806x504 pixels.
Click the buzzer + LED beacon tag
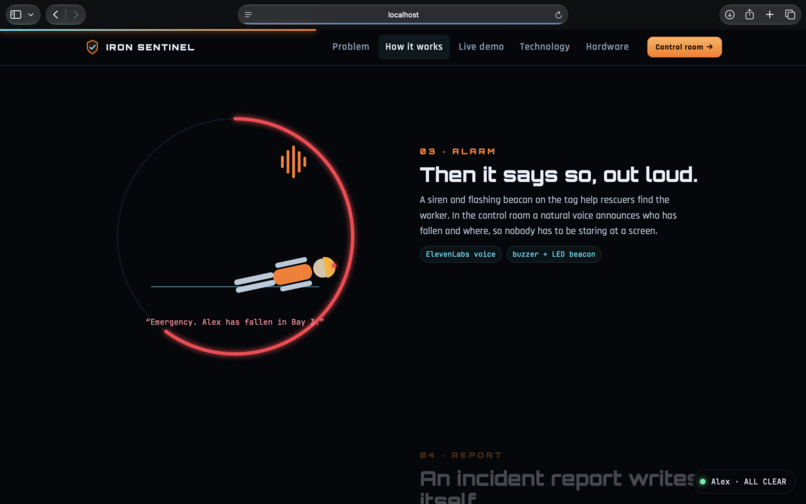(554, 254)
